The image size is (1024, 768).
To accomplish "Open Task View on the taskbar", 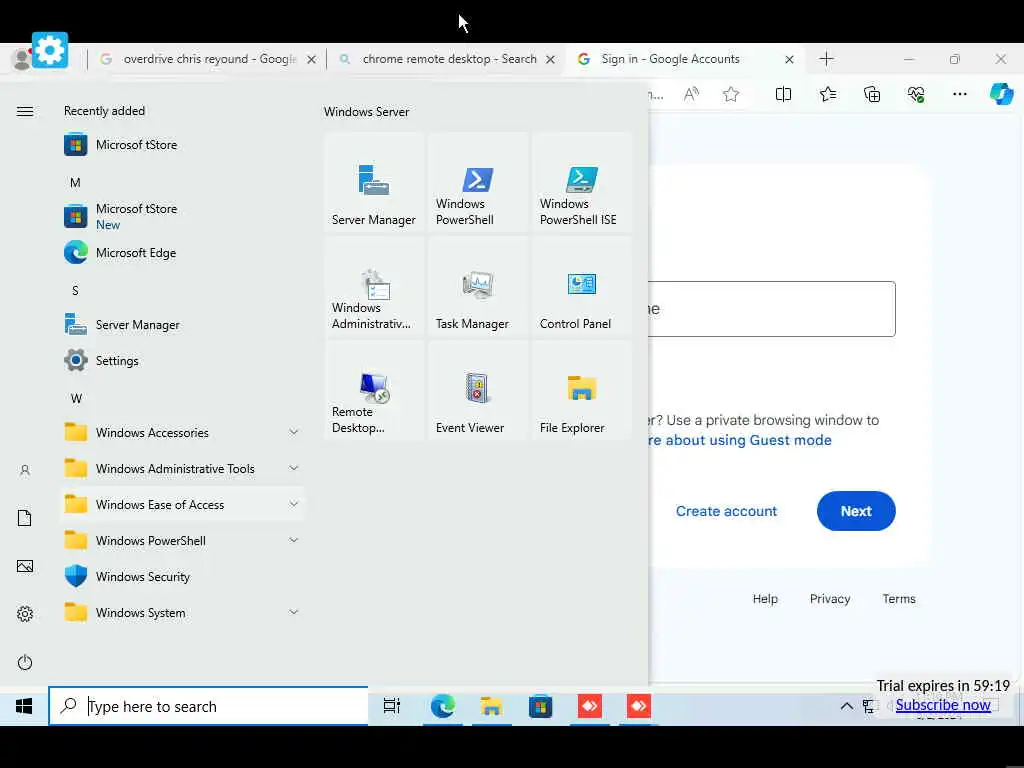I will [392, 706].
